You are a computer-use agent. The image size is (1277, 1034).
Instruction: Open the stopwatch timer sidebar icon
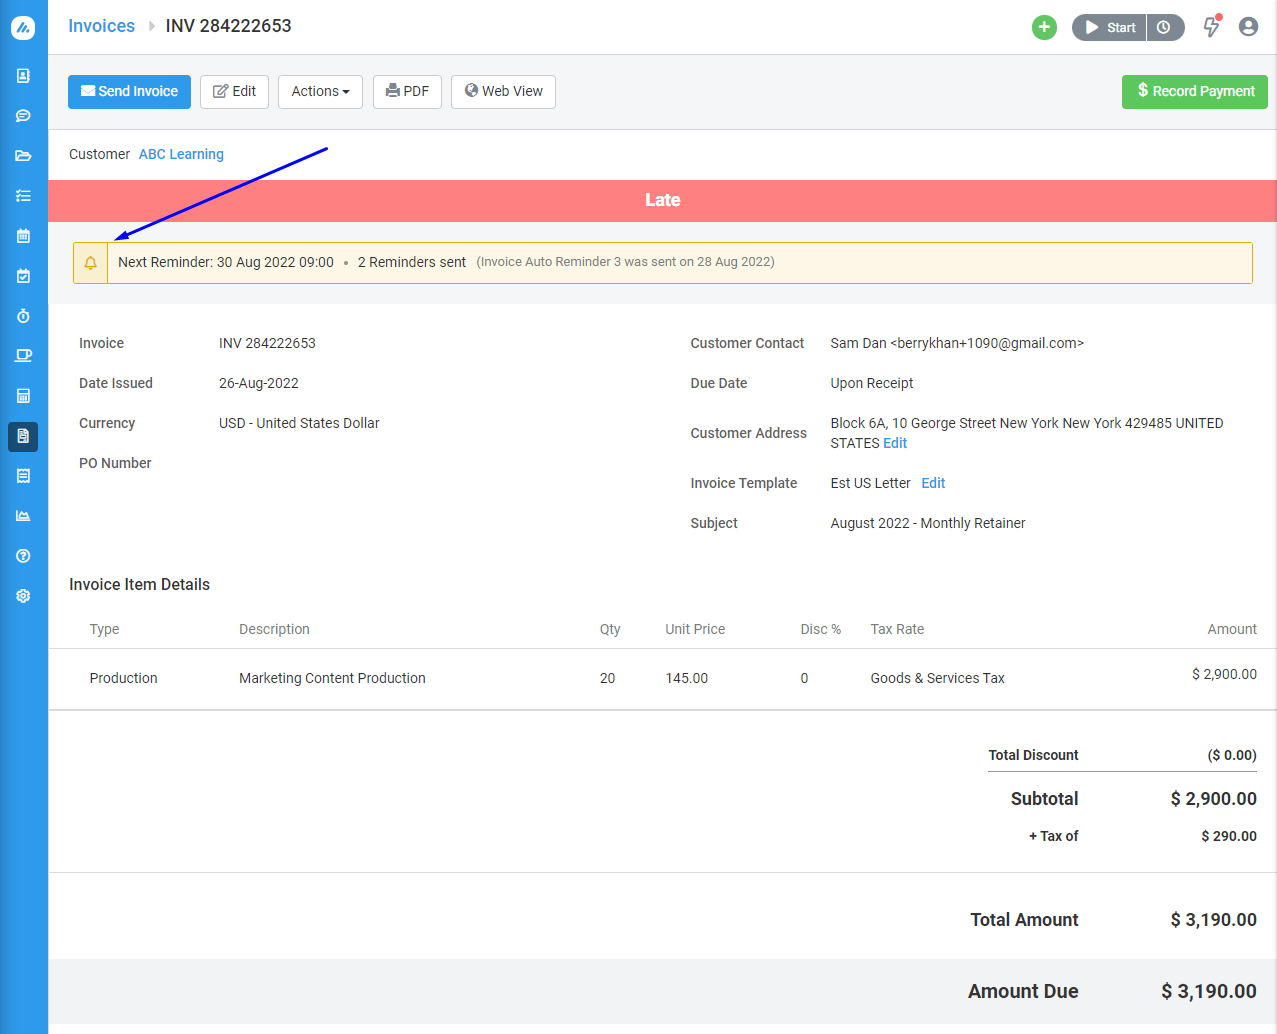tap(23, 316)
